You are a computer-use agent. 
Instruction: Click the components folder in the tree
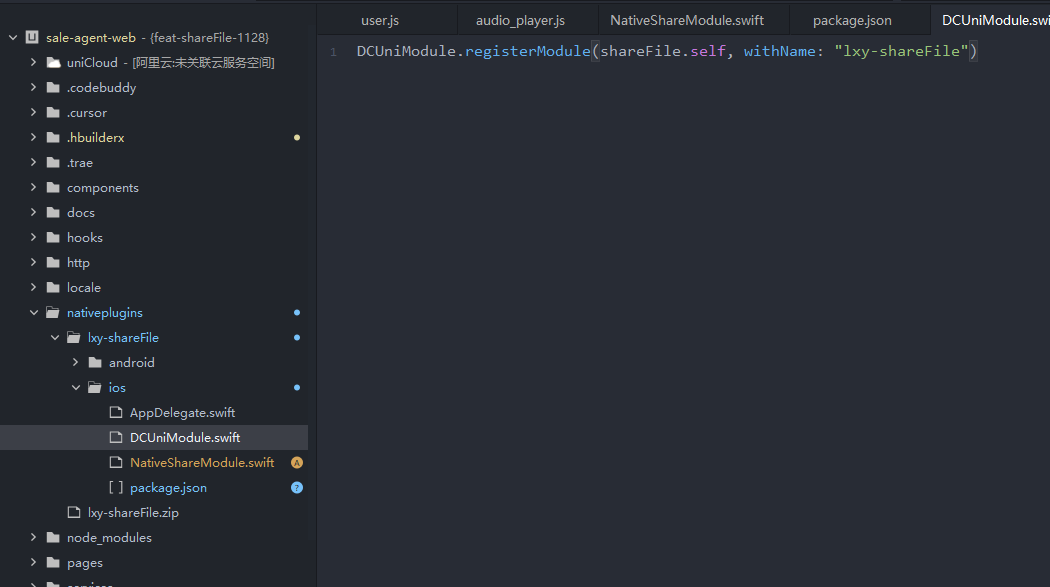coord(102,188)
